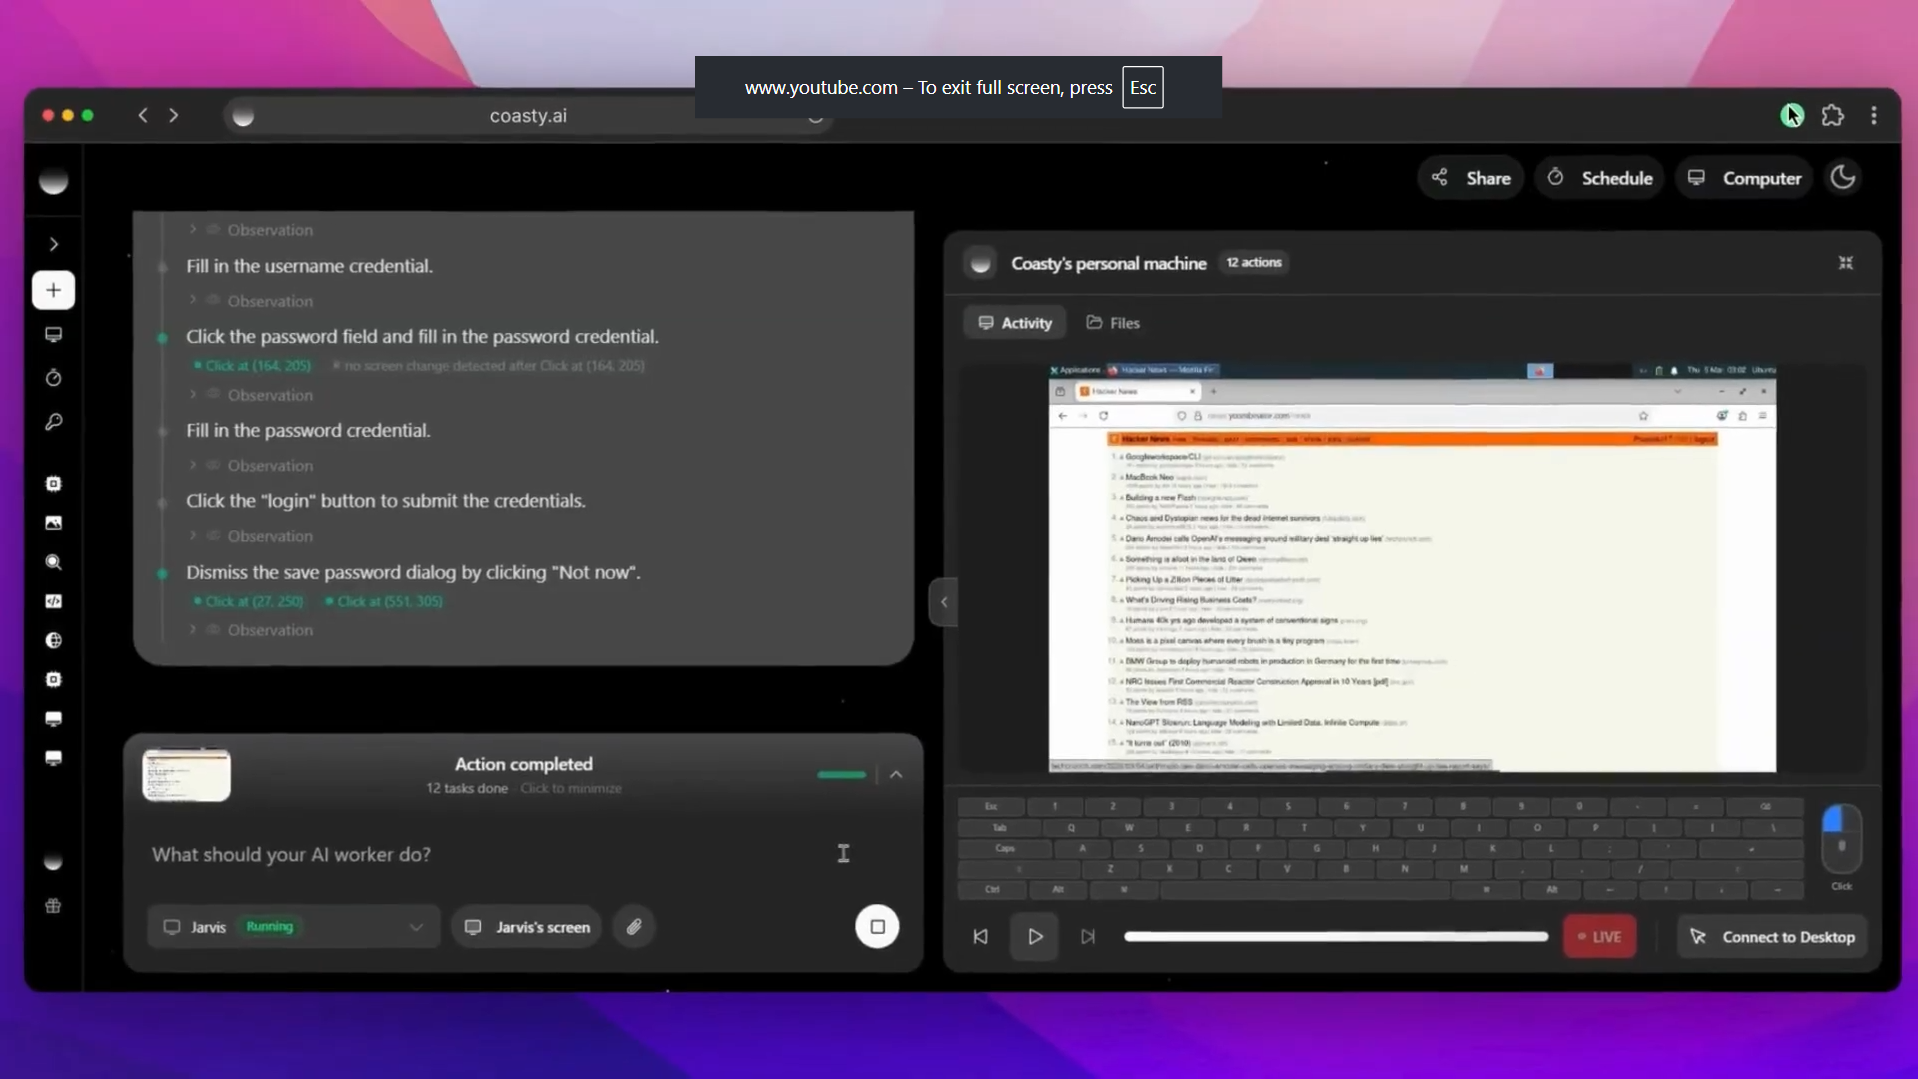Tap the Tab key on the virtual keyboard
Image resolution: width=1918 pixels, height=1079 pixels.
[999, 827]
